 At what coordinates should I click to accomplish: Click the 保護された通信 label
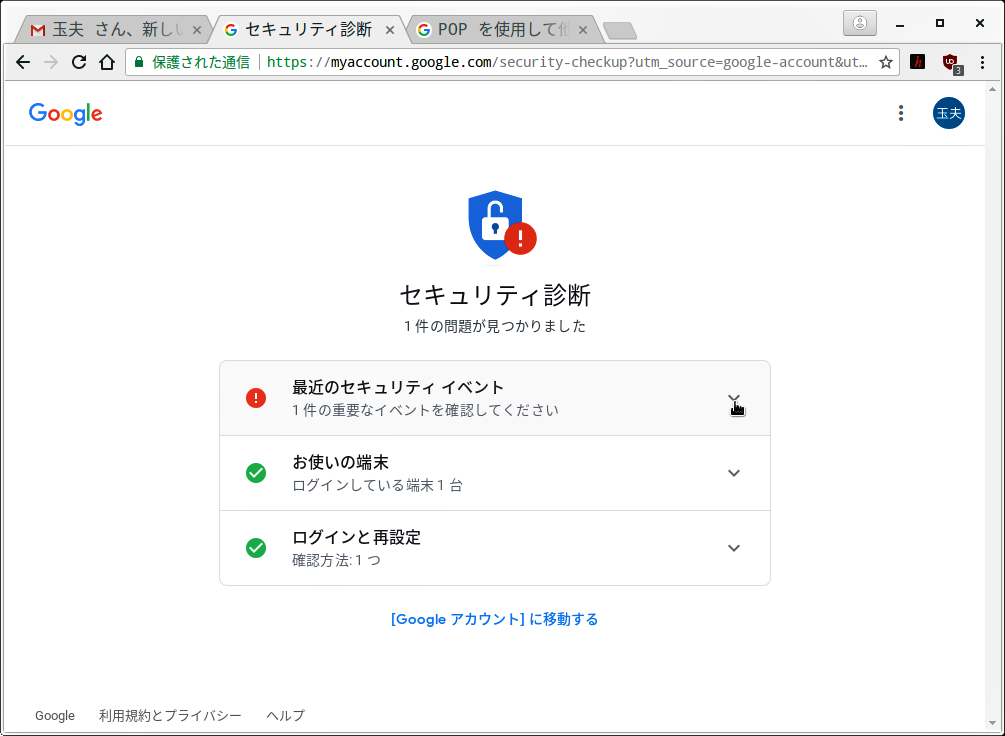(x=201, y=62)
